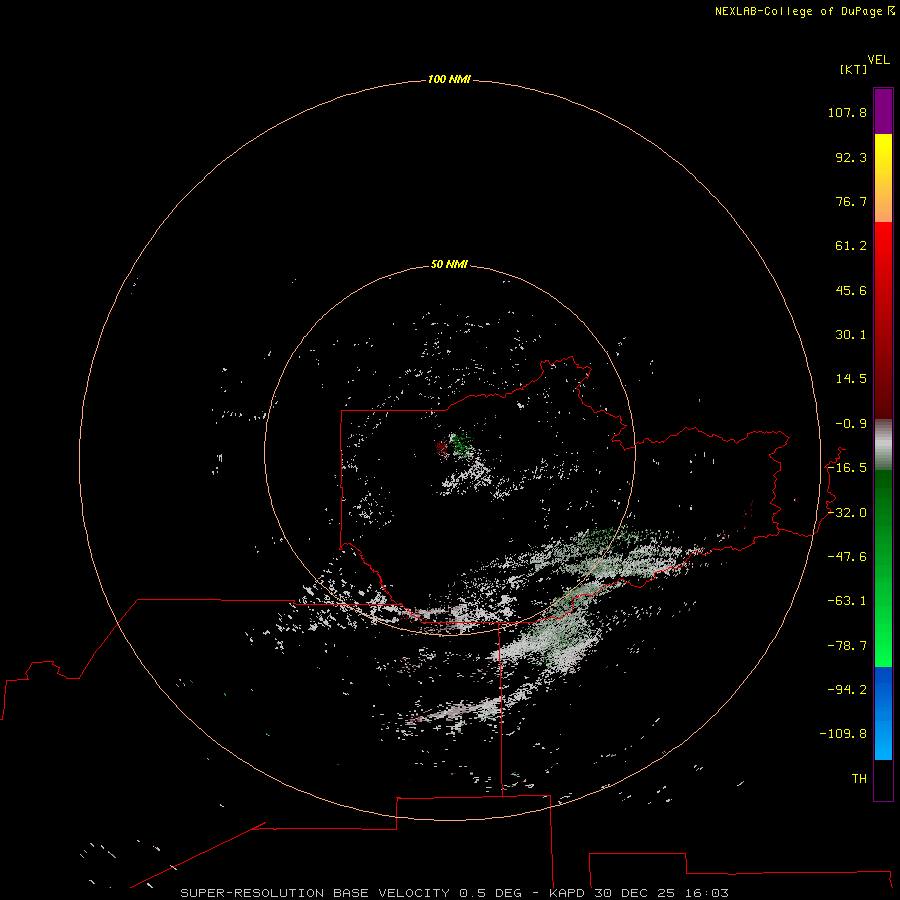
Task: Click the 50 NMI range ring label
Action: (449, 265)
